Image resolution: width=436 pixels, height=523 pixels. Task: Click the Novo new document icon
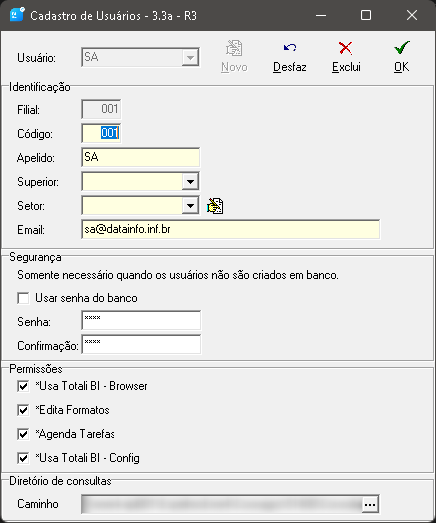[234, 48]
